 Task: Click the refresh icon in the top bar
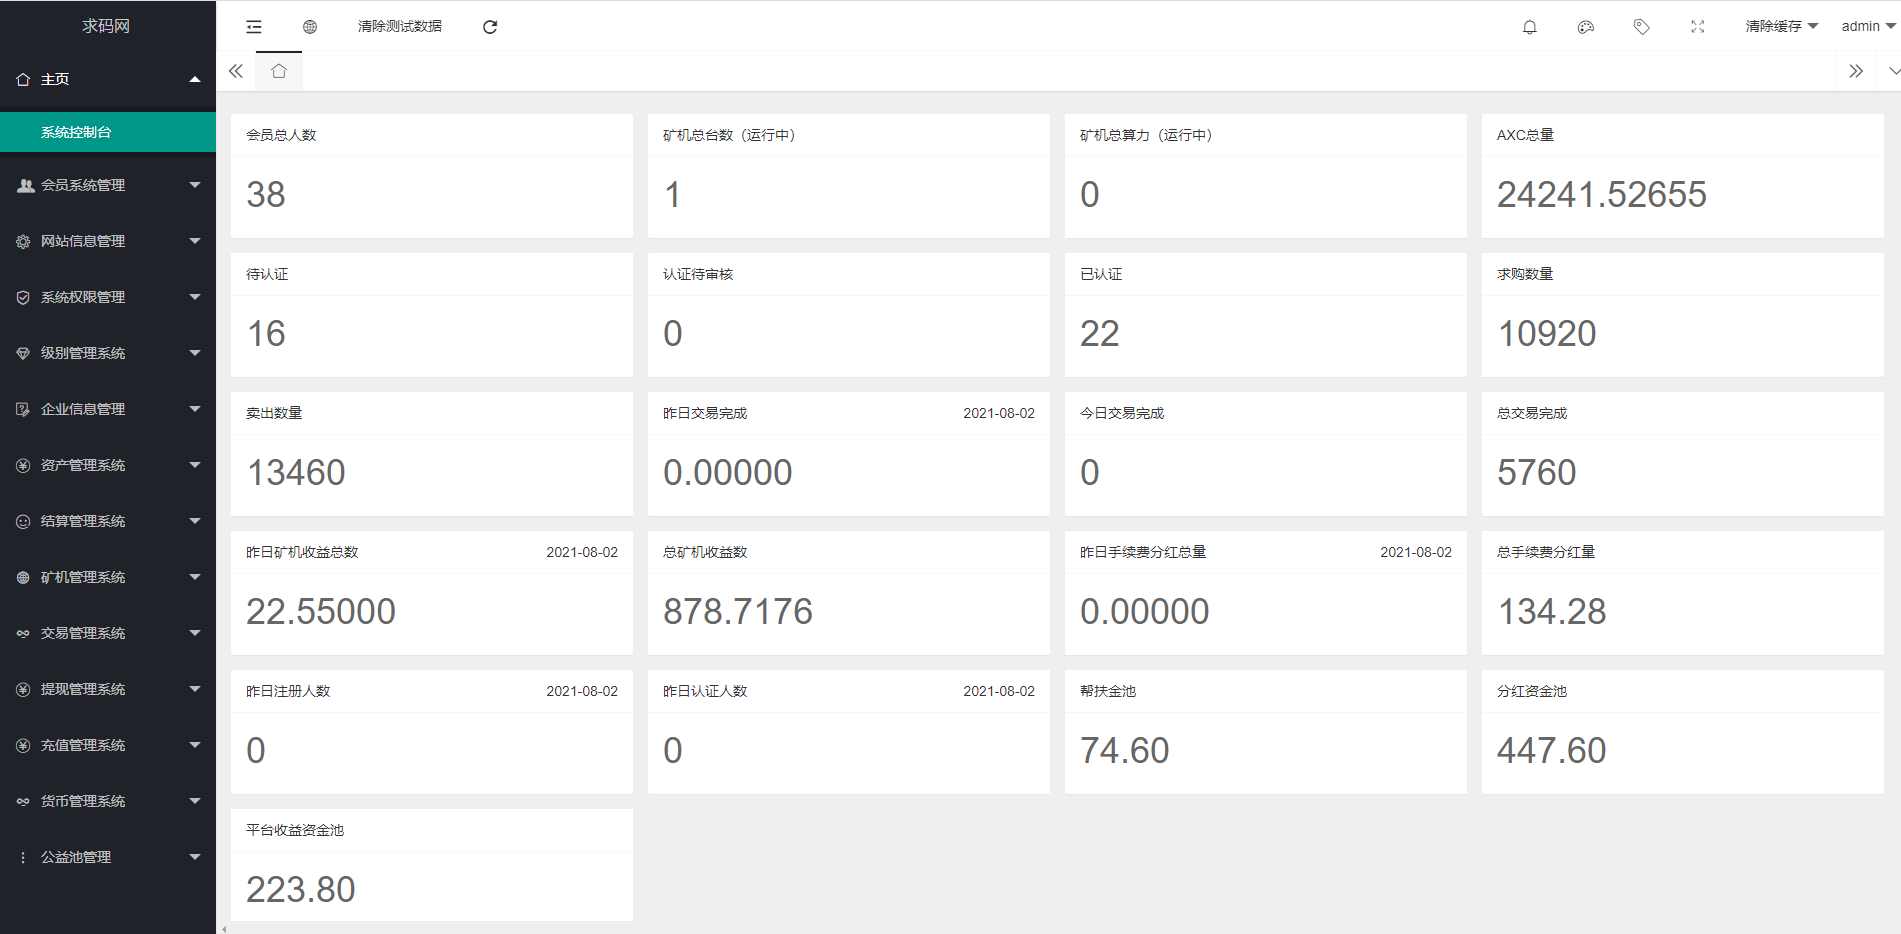pos(490,27)
